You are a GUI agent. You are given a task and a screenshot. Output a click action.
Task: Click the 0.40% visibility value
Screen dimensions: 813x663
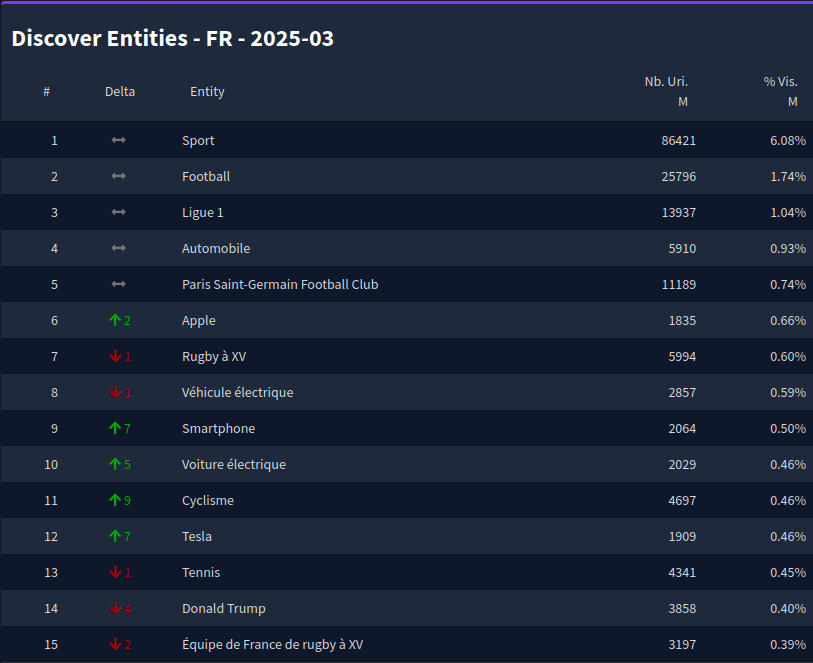pos(788,609)
